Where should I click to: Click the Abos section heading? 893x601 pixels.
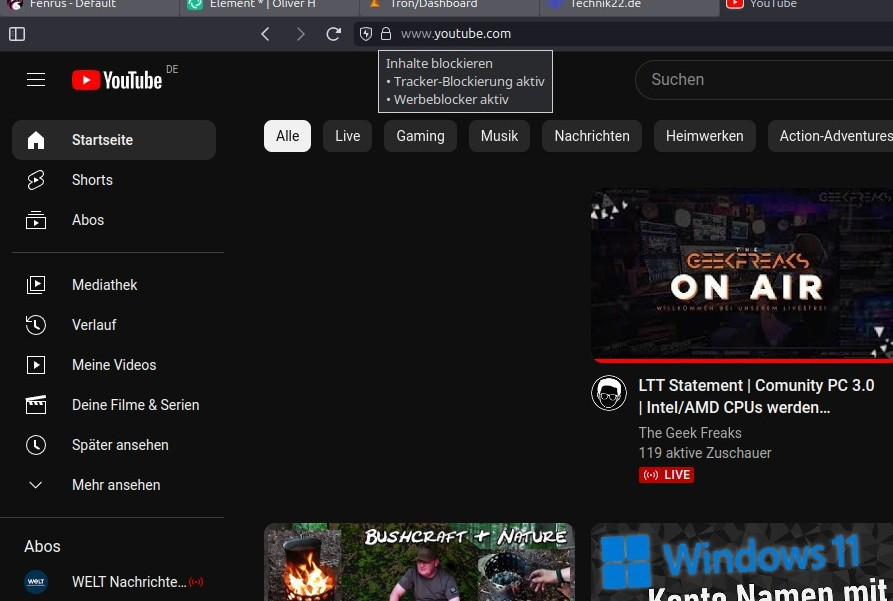tap(42, 546)
